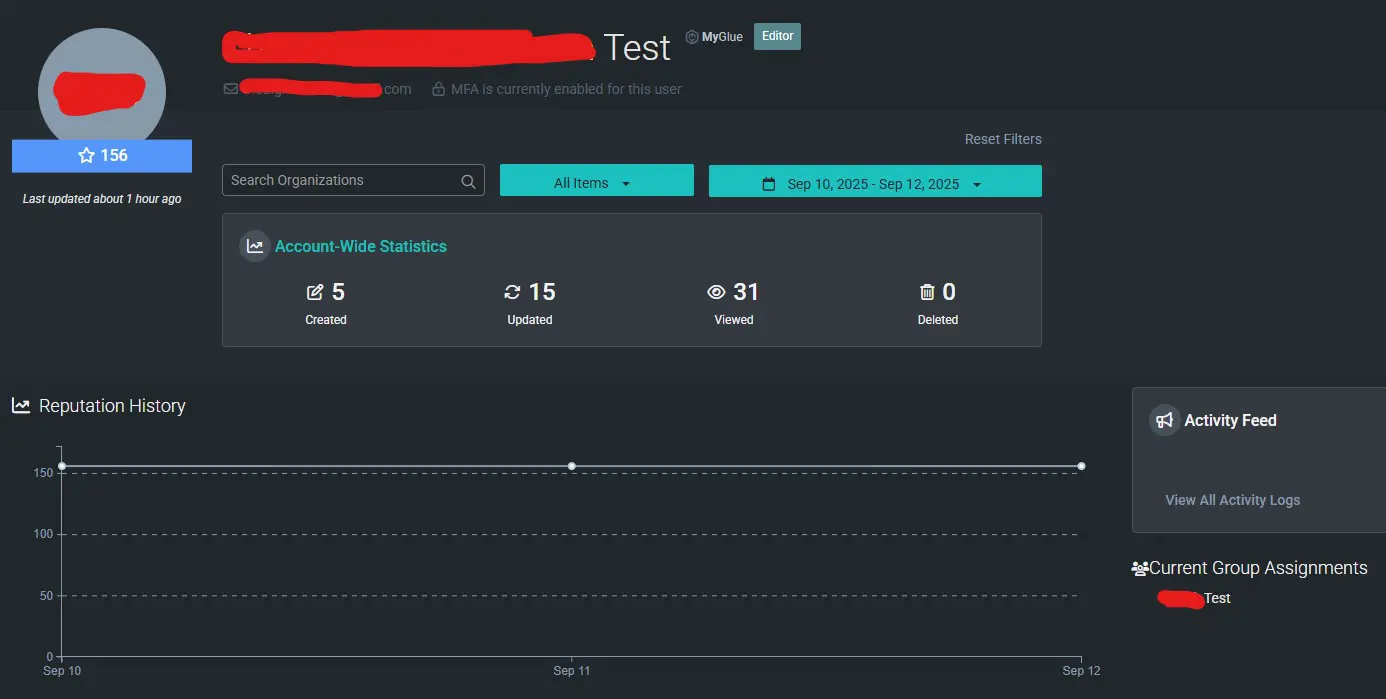This screenshot has height=699, width=1386.
Task: Select the Sep 11 data point on chart
Action: 571,466
